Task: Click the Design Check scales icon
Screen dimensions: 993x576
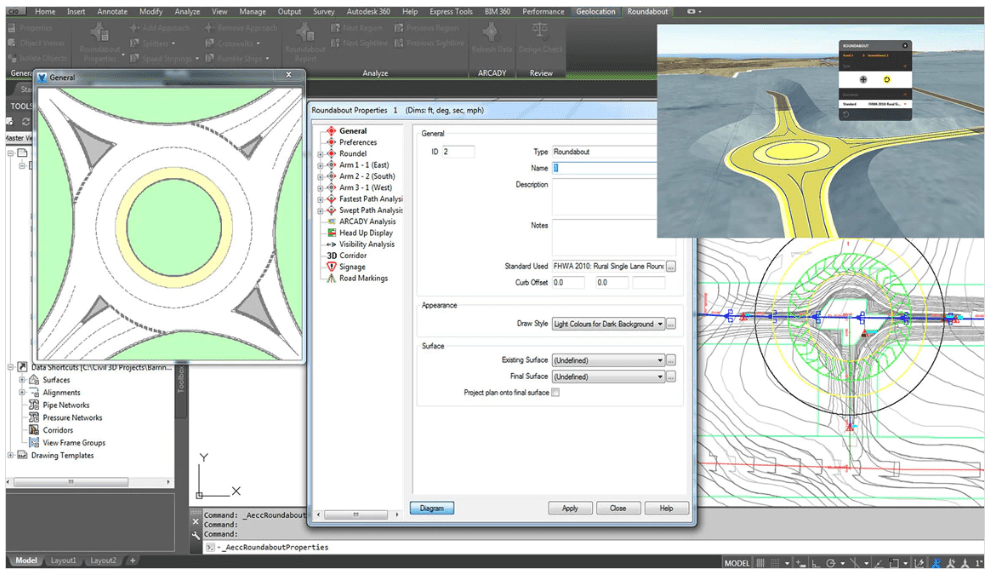Action: pyautogui.click(x=540, y=32)
